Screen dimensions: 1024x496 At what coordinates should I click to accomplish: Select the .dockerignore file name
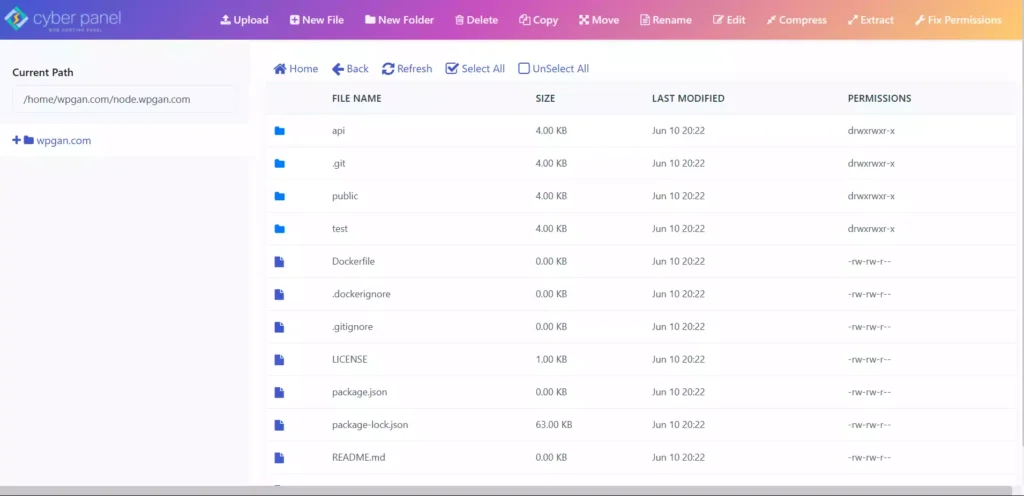click(x=361, y=294)
